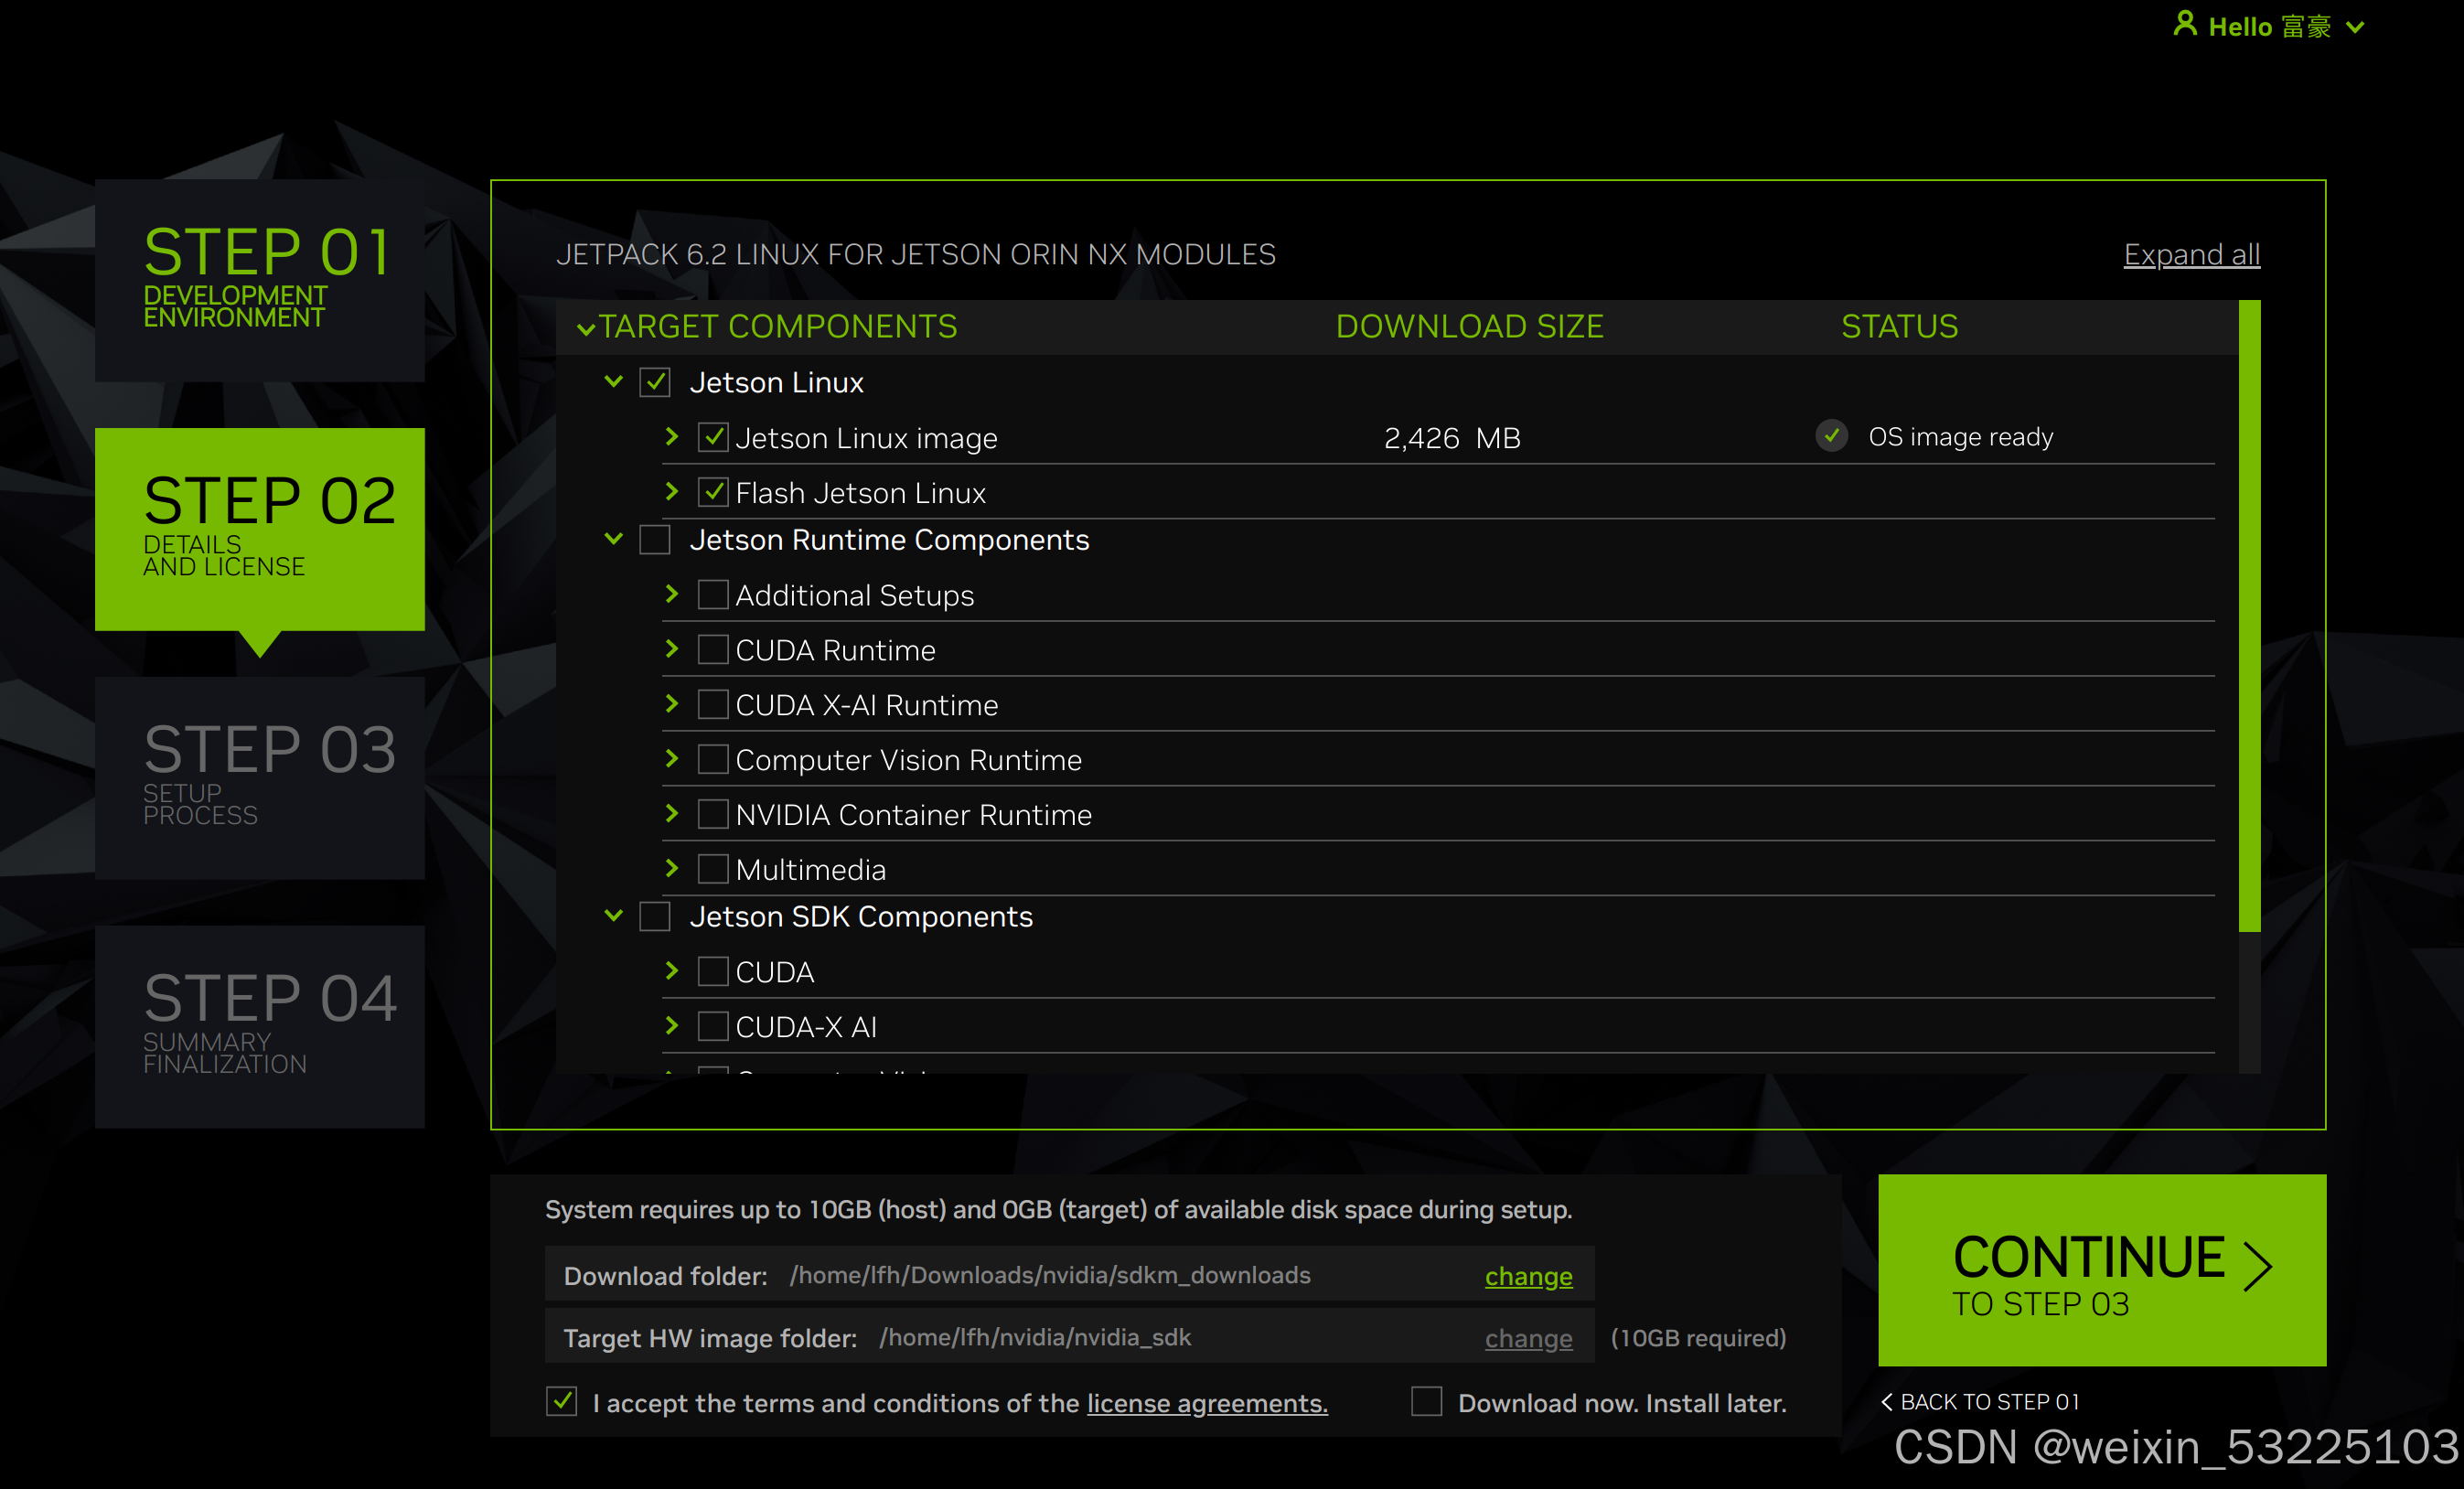2464x1489 pixels.
Task: Change the Download folder path
Action: tap(1528, 1276)
